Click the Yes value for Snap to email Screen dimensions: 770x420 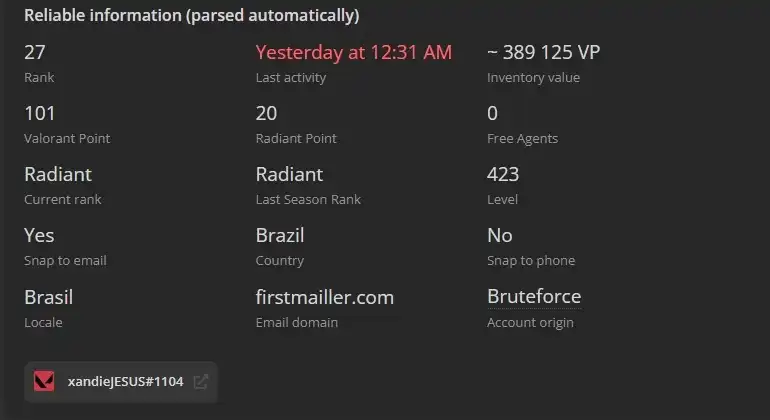(x=39, y=235)
